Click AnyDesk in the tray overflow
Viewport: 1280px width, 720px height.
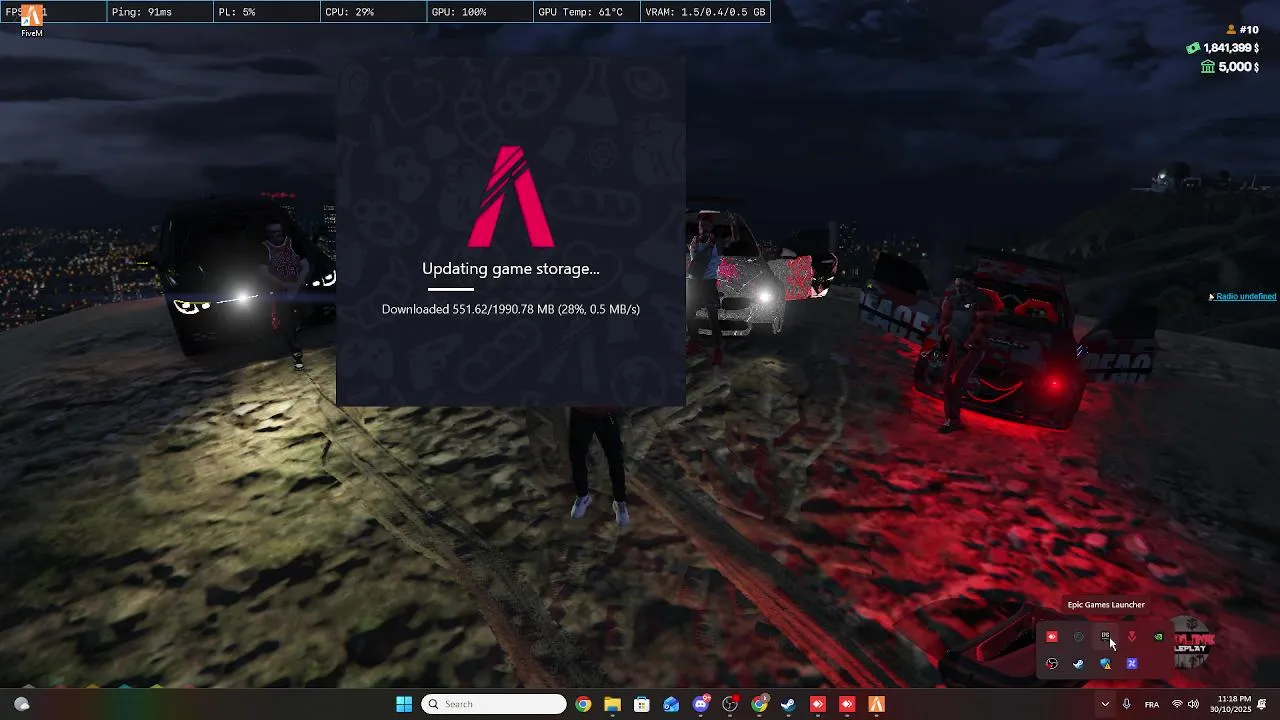tap(1052, 636)
